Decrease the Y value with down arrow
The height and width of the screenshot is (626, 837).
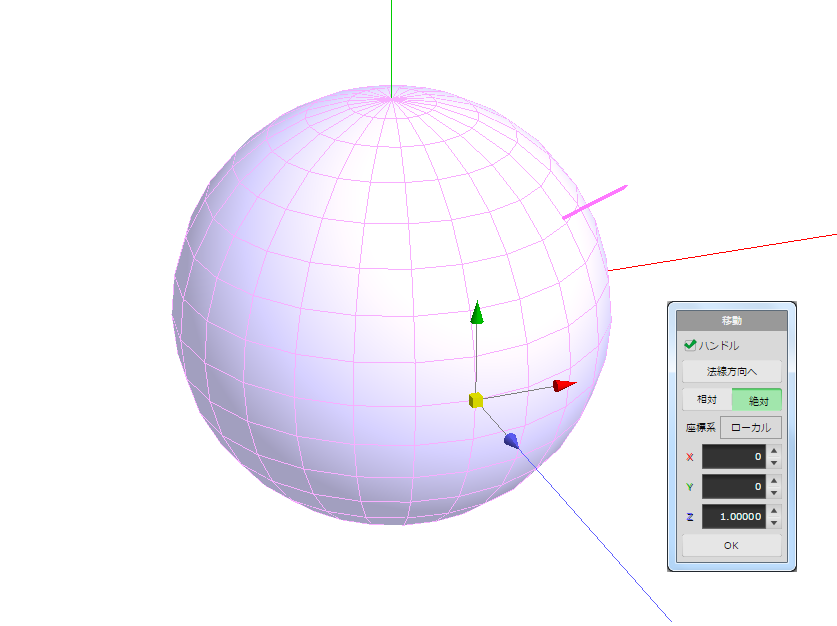click(x=773, y=493)
